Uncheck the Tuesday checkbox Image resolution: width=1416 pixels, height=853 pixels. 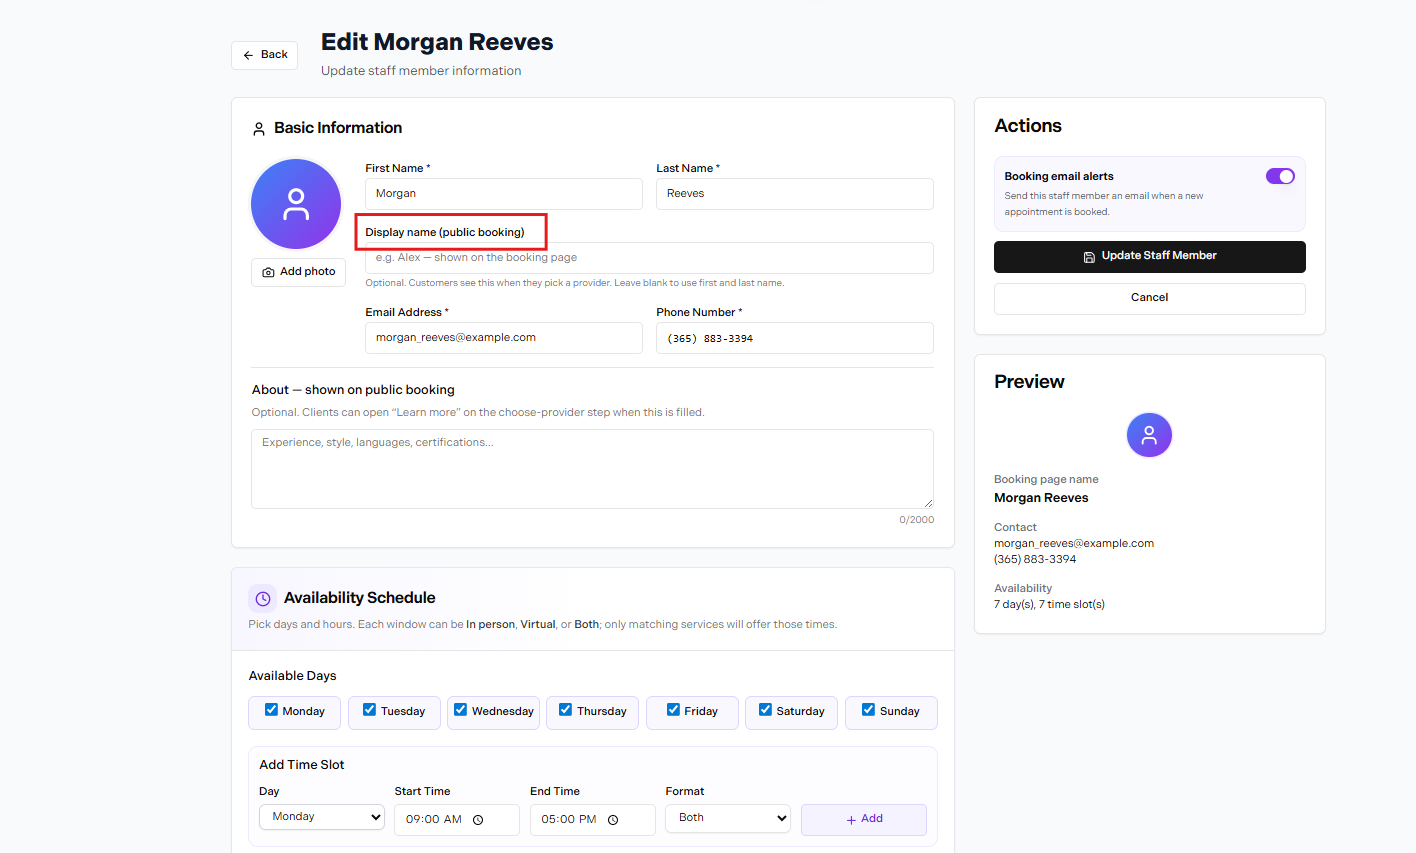[370, 710]
